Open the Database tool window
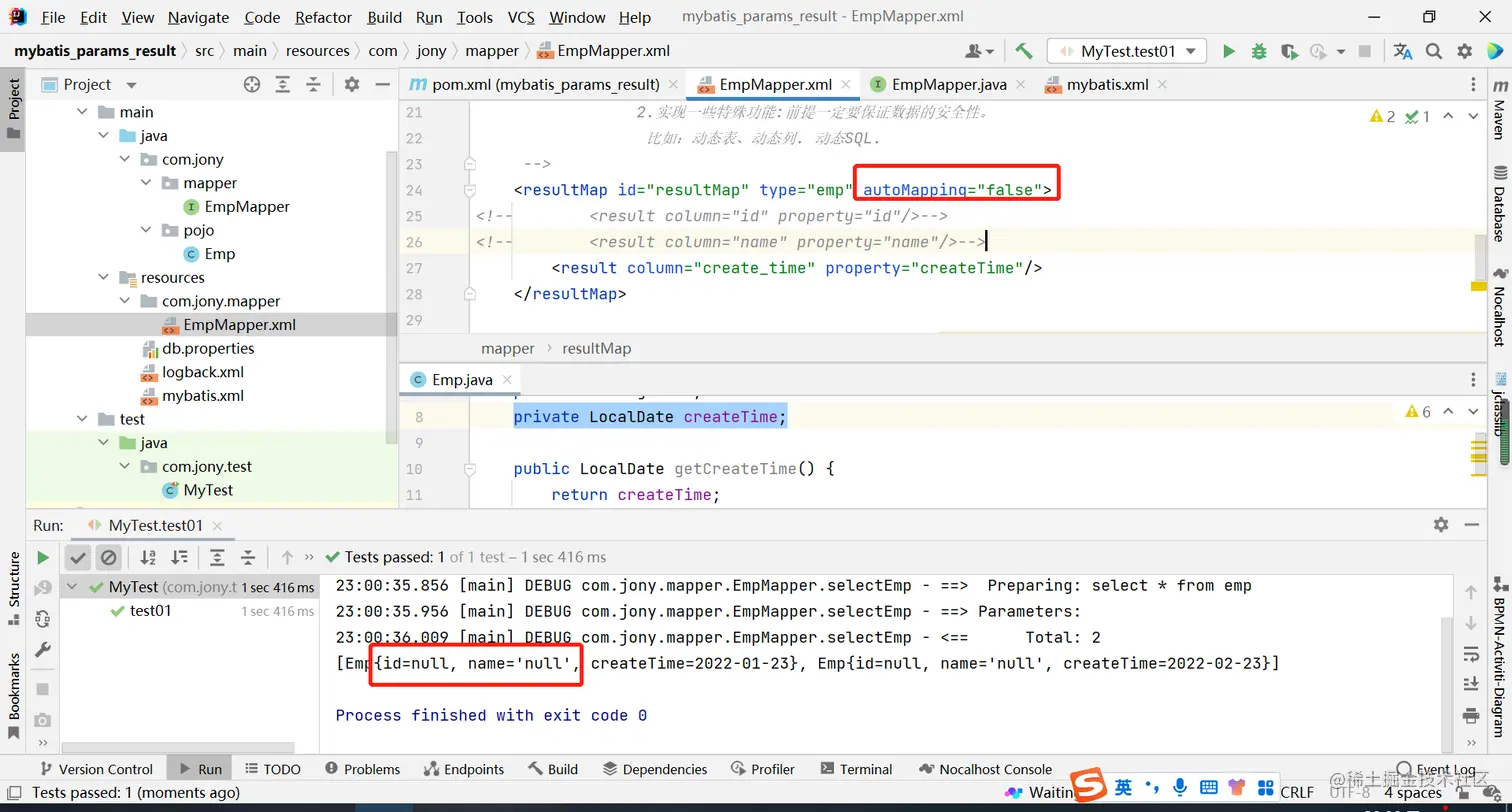 tap(1499, 203)
